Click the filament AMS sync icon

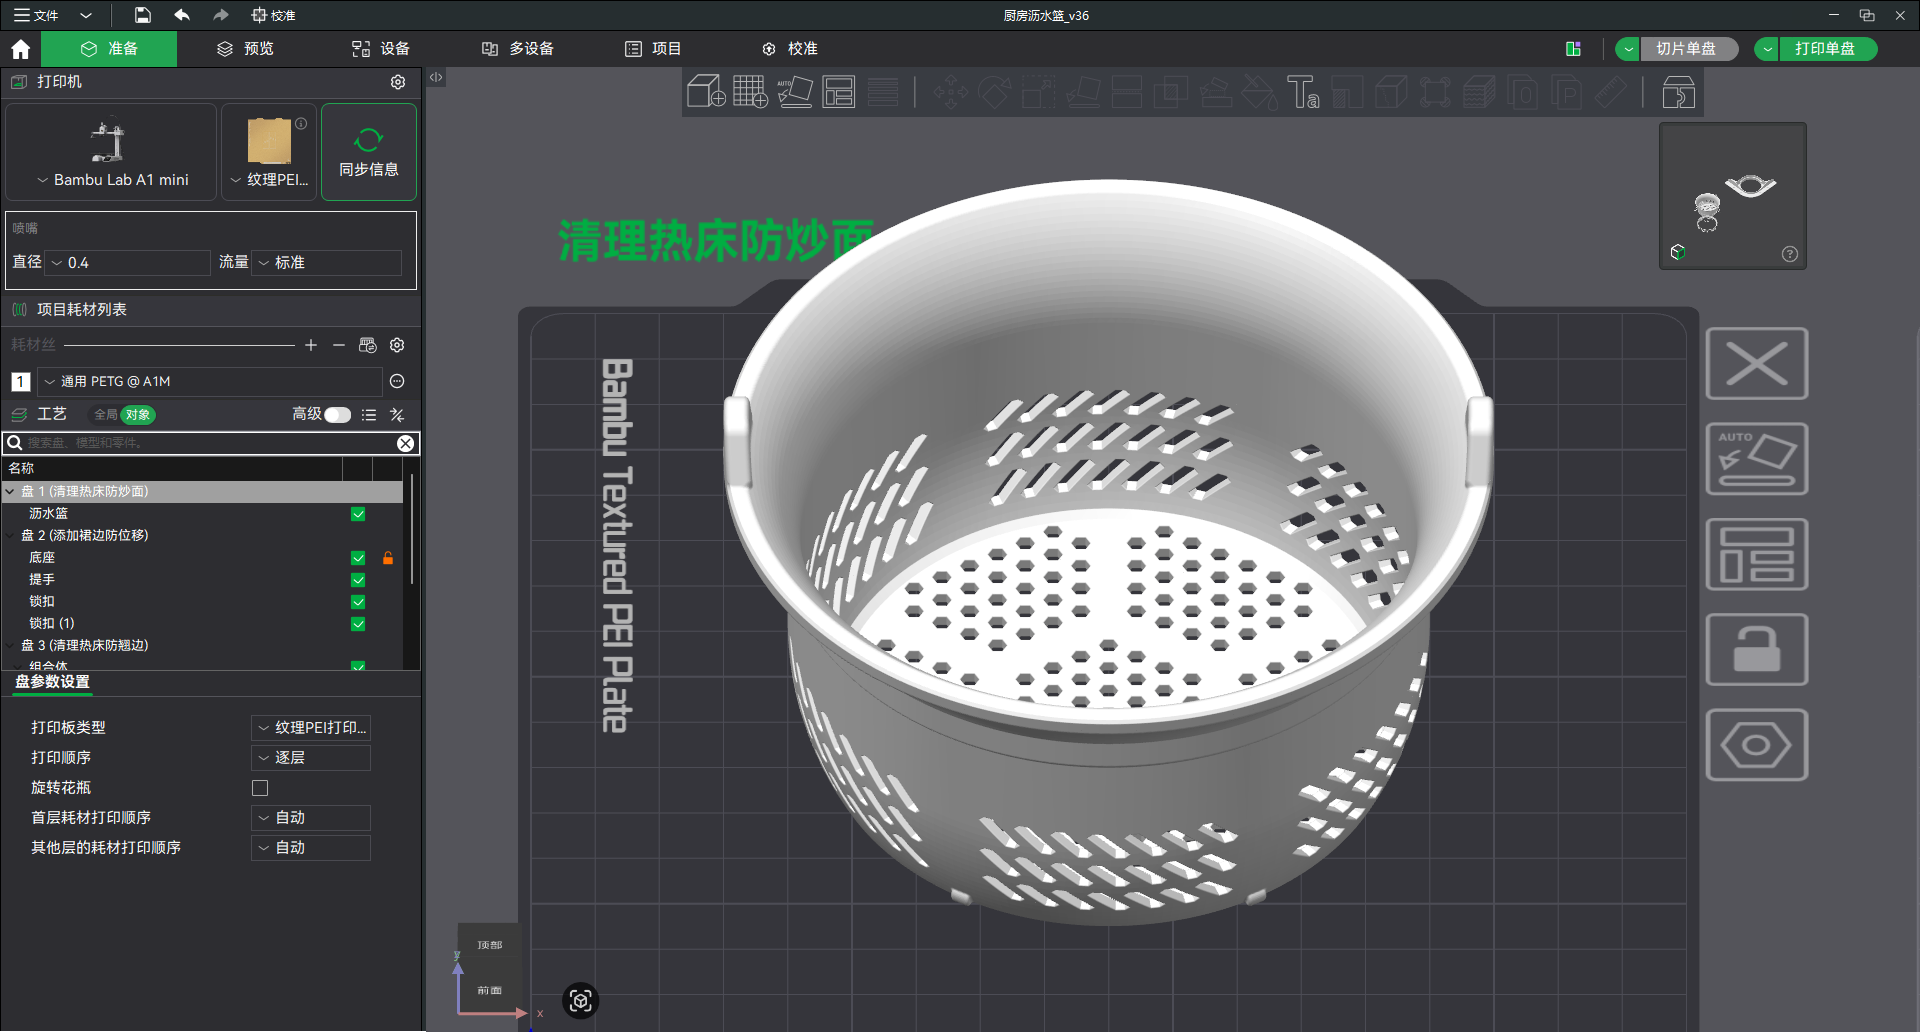tap(368, 345)
